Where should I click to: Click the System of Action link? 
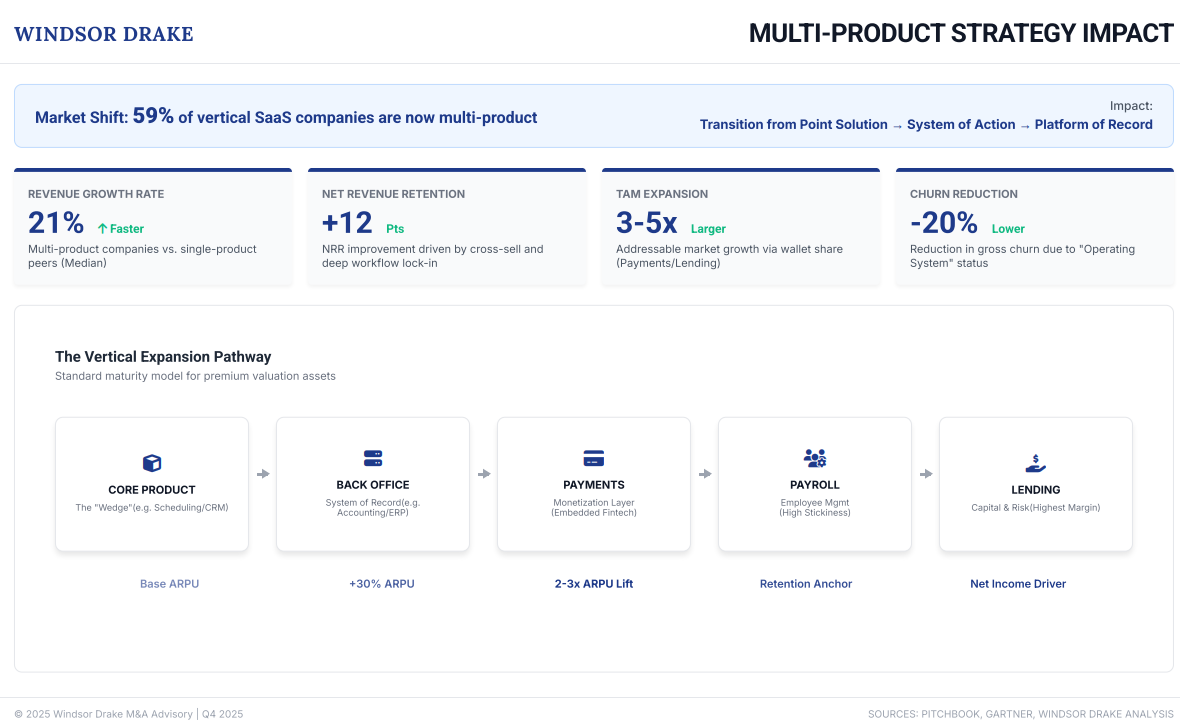tap(961, 124)
